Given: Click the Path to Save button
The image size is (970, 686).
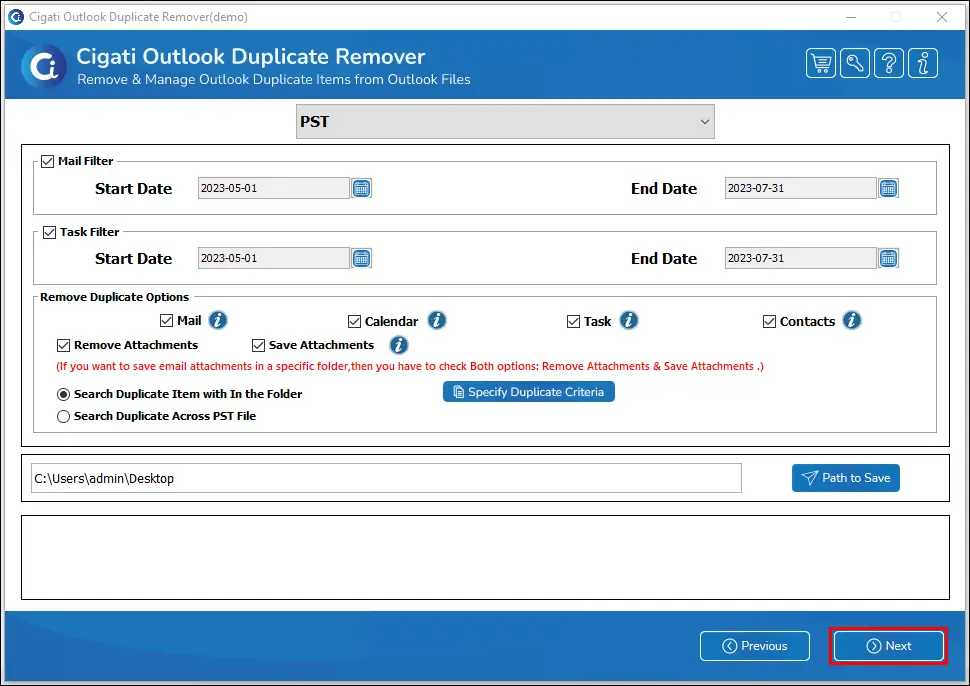Looking at the screenshot, I should 846,478.
